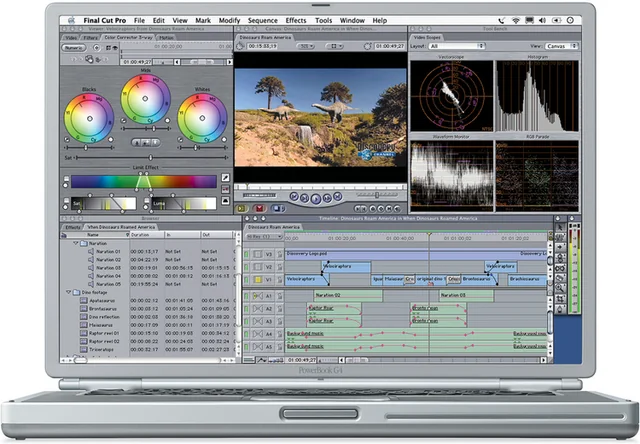Open the Apple menu icon

tap(72, 20)
